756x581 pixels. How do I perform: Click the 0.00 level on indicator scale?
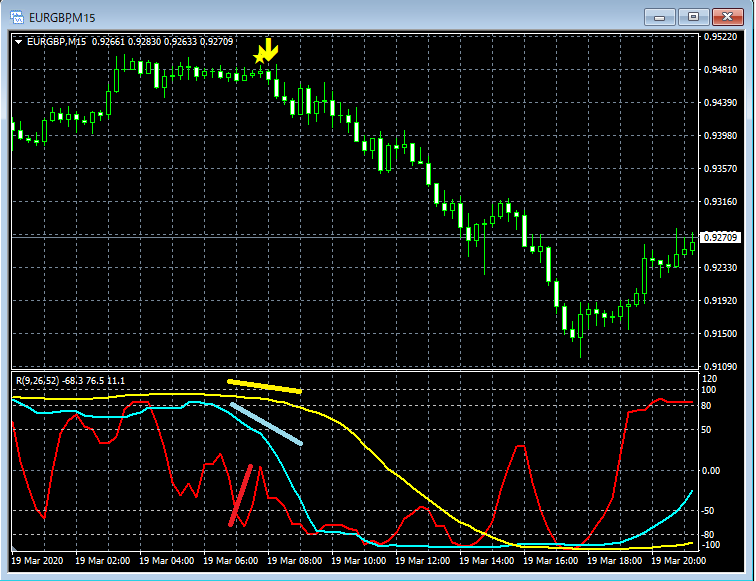tap(711, 471)
